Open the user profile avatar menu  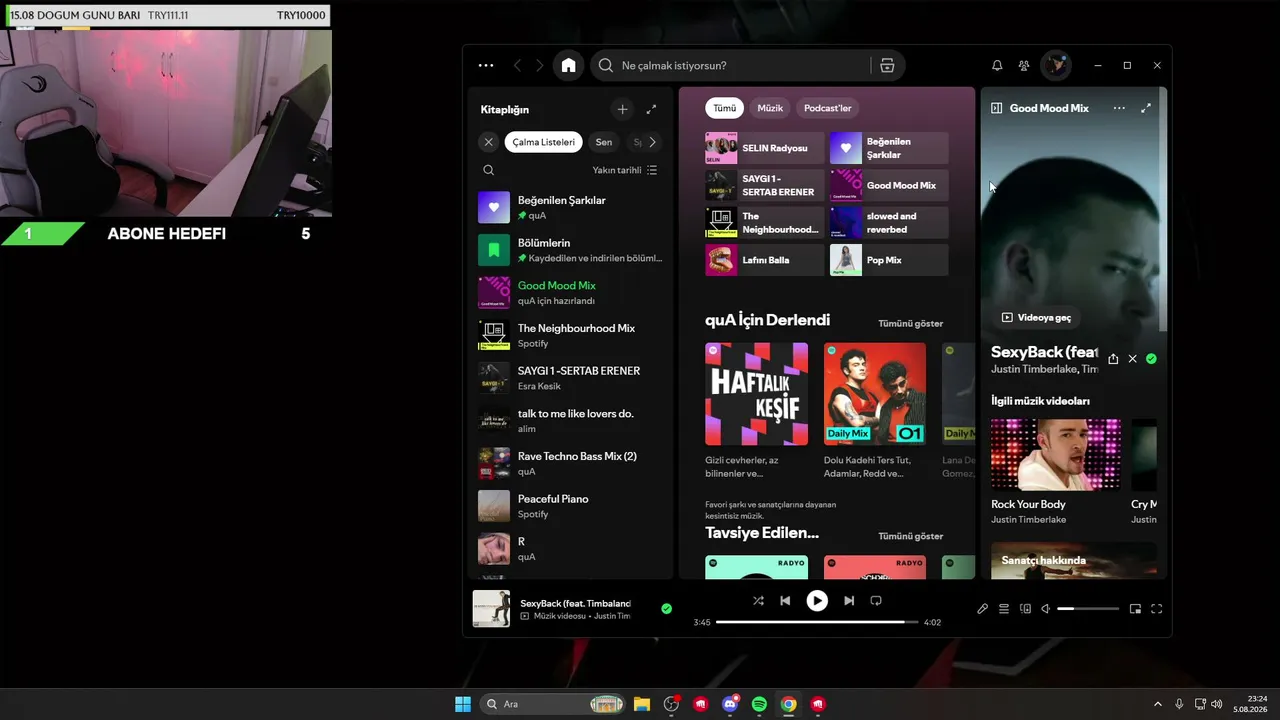pyautogui.click(x=1055, y=66)
